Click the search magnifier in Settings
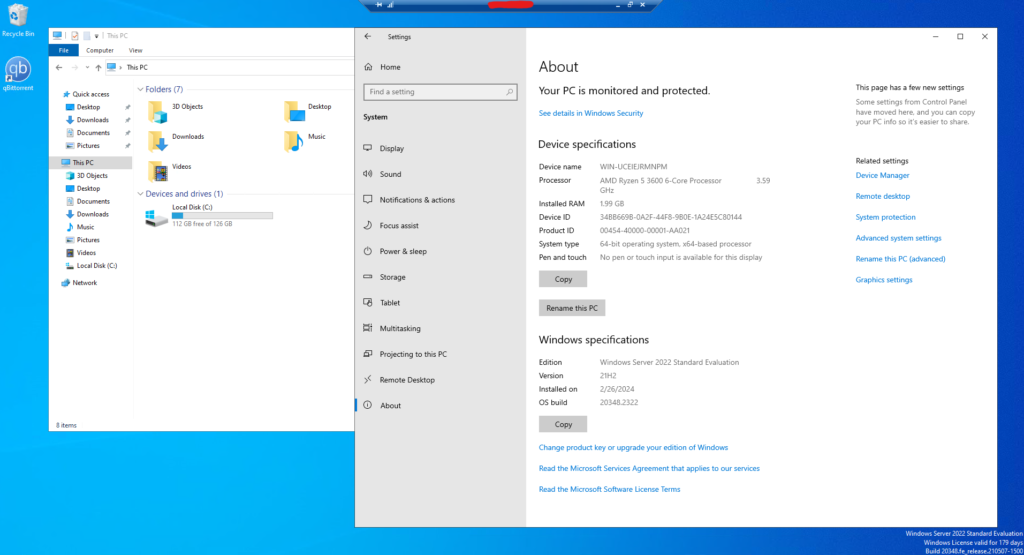Viewport: 1024px width, 555px height. (x=509, y=92)
